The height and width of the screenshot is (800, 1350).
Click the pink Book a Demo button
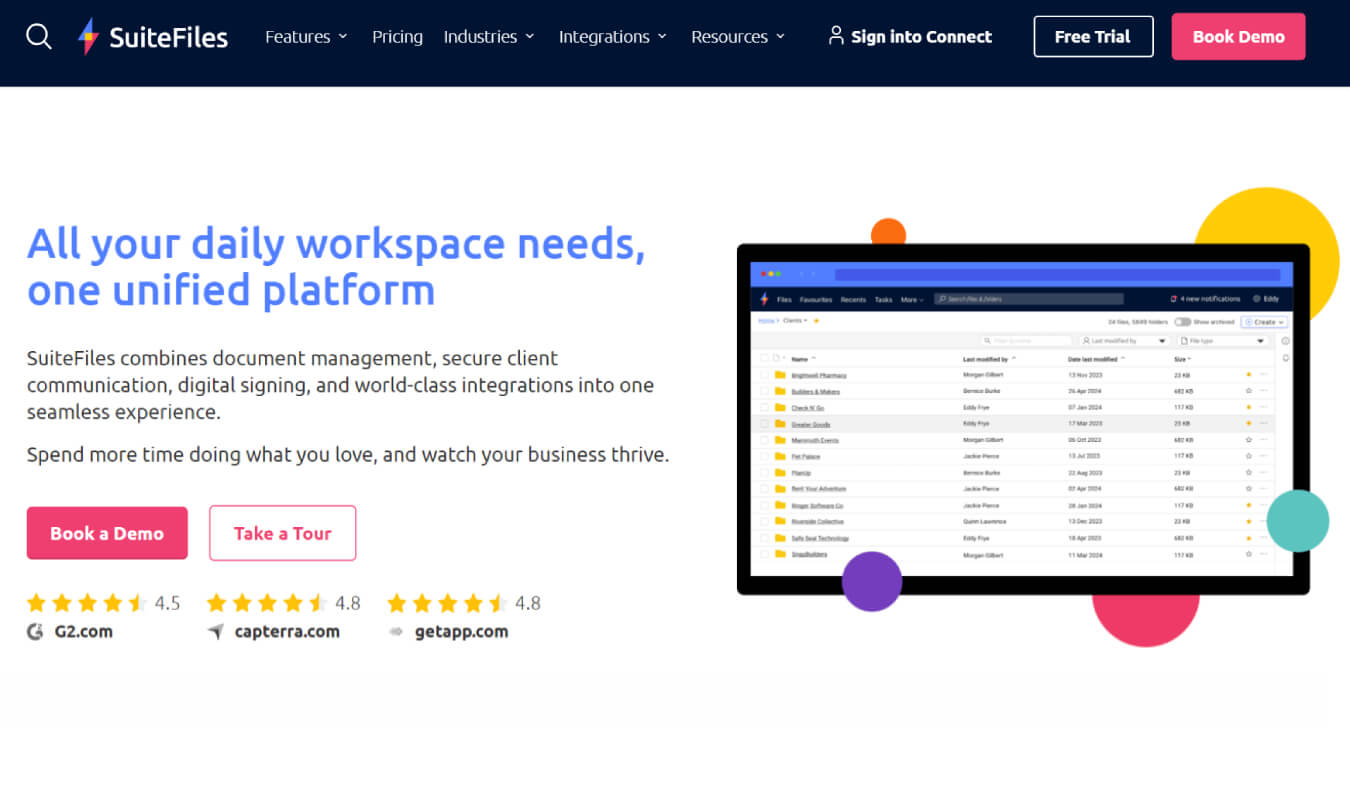pyautogui.click(x=107, y=533)
